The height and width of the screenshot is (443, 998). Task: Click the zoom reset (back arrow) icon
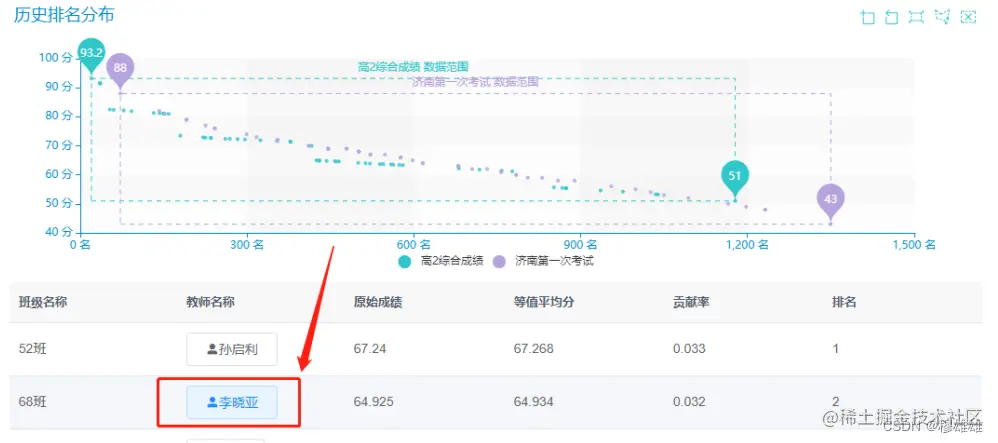(x=892, y=17)
